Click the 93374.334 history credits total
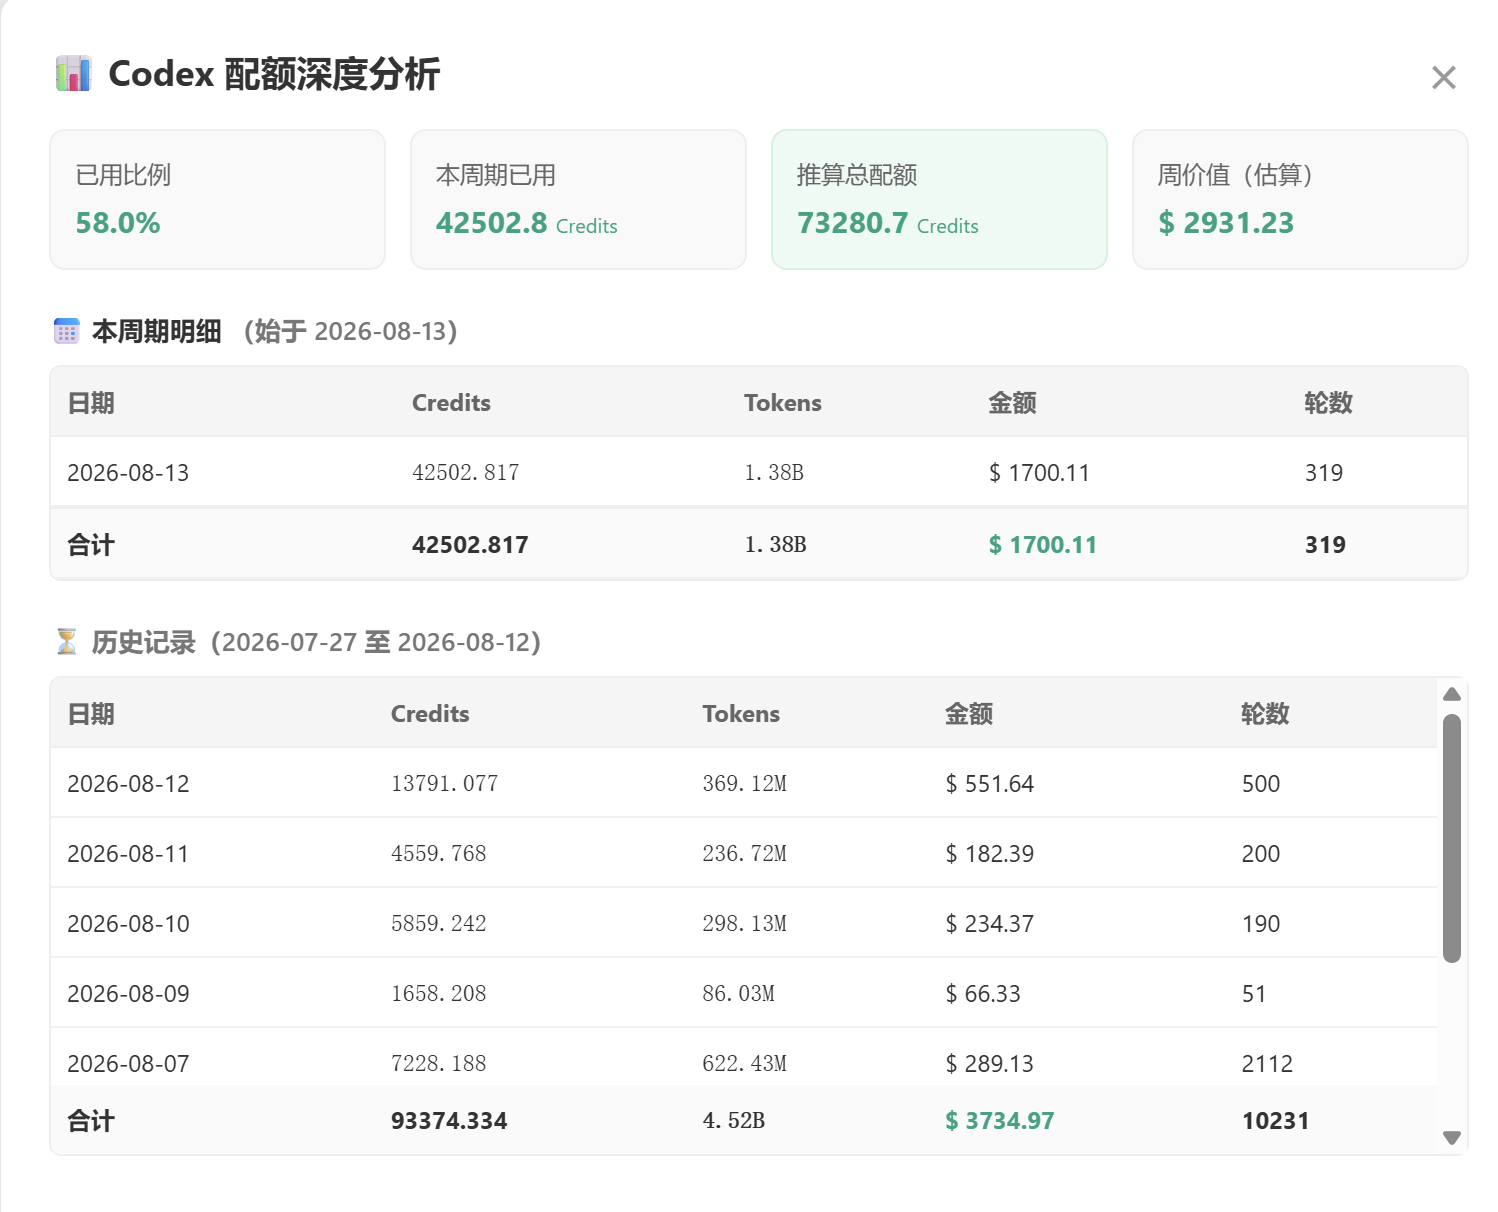The image size is (1498, 1212). click(449, 1121)
